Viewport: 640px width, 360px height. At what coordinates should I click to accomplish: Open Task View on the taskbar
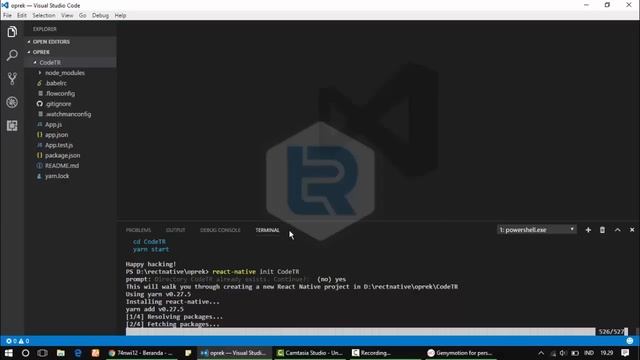42,353
